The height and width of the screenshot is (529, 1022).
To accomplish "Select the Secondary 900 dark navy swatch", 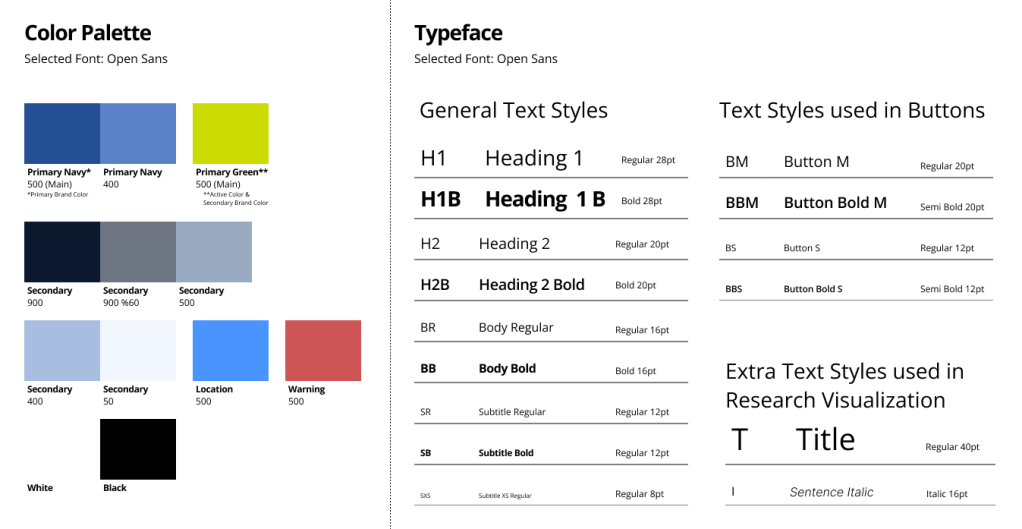I will pyautogui.click(x=62, y=252).
